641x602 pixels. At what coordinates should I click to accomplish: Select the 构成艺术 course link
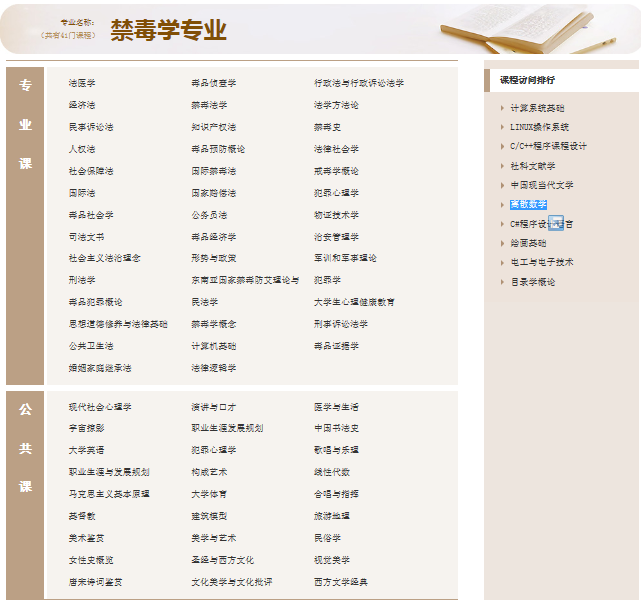coord(209,472)
